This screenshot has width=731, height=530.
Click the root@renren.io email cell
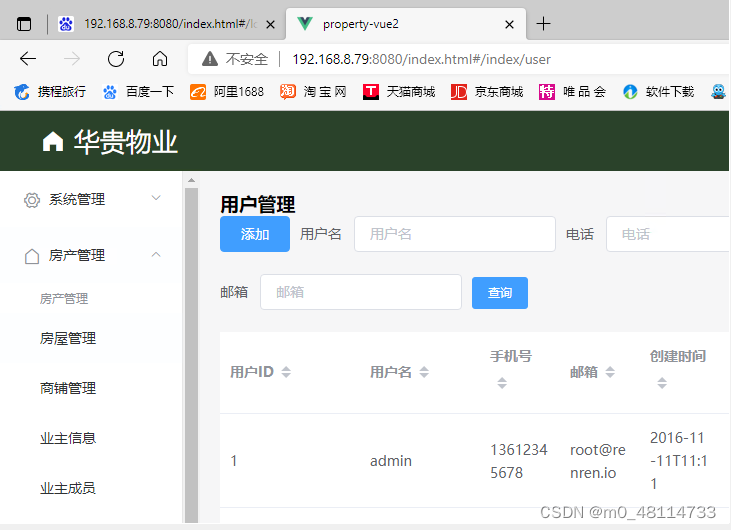pyautogui.click(x=598, y=461)
